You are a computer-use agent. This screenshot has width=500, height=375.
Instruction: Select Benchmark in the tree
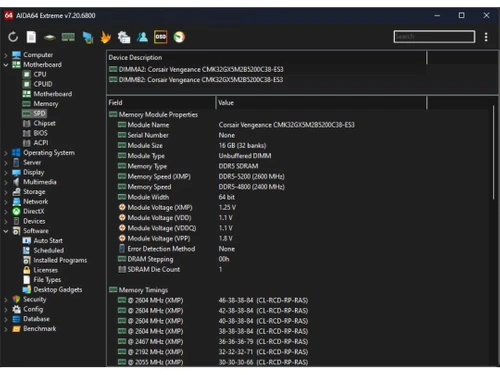click(40, 329)
